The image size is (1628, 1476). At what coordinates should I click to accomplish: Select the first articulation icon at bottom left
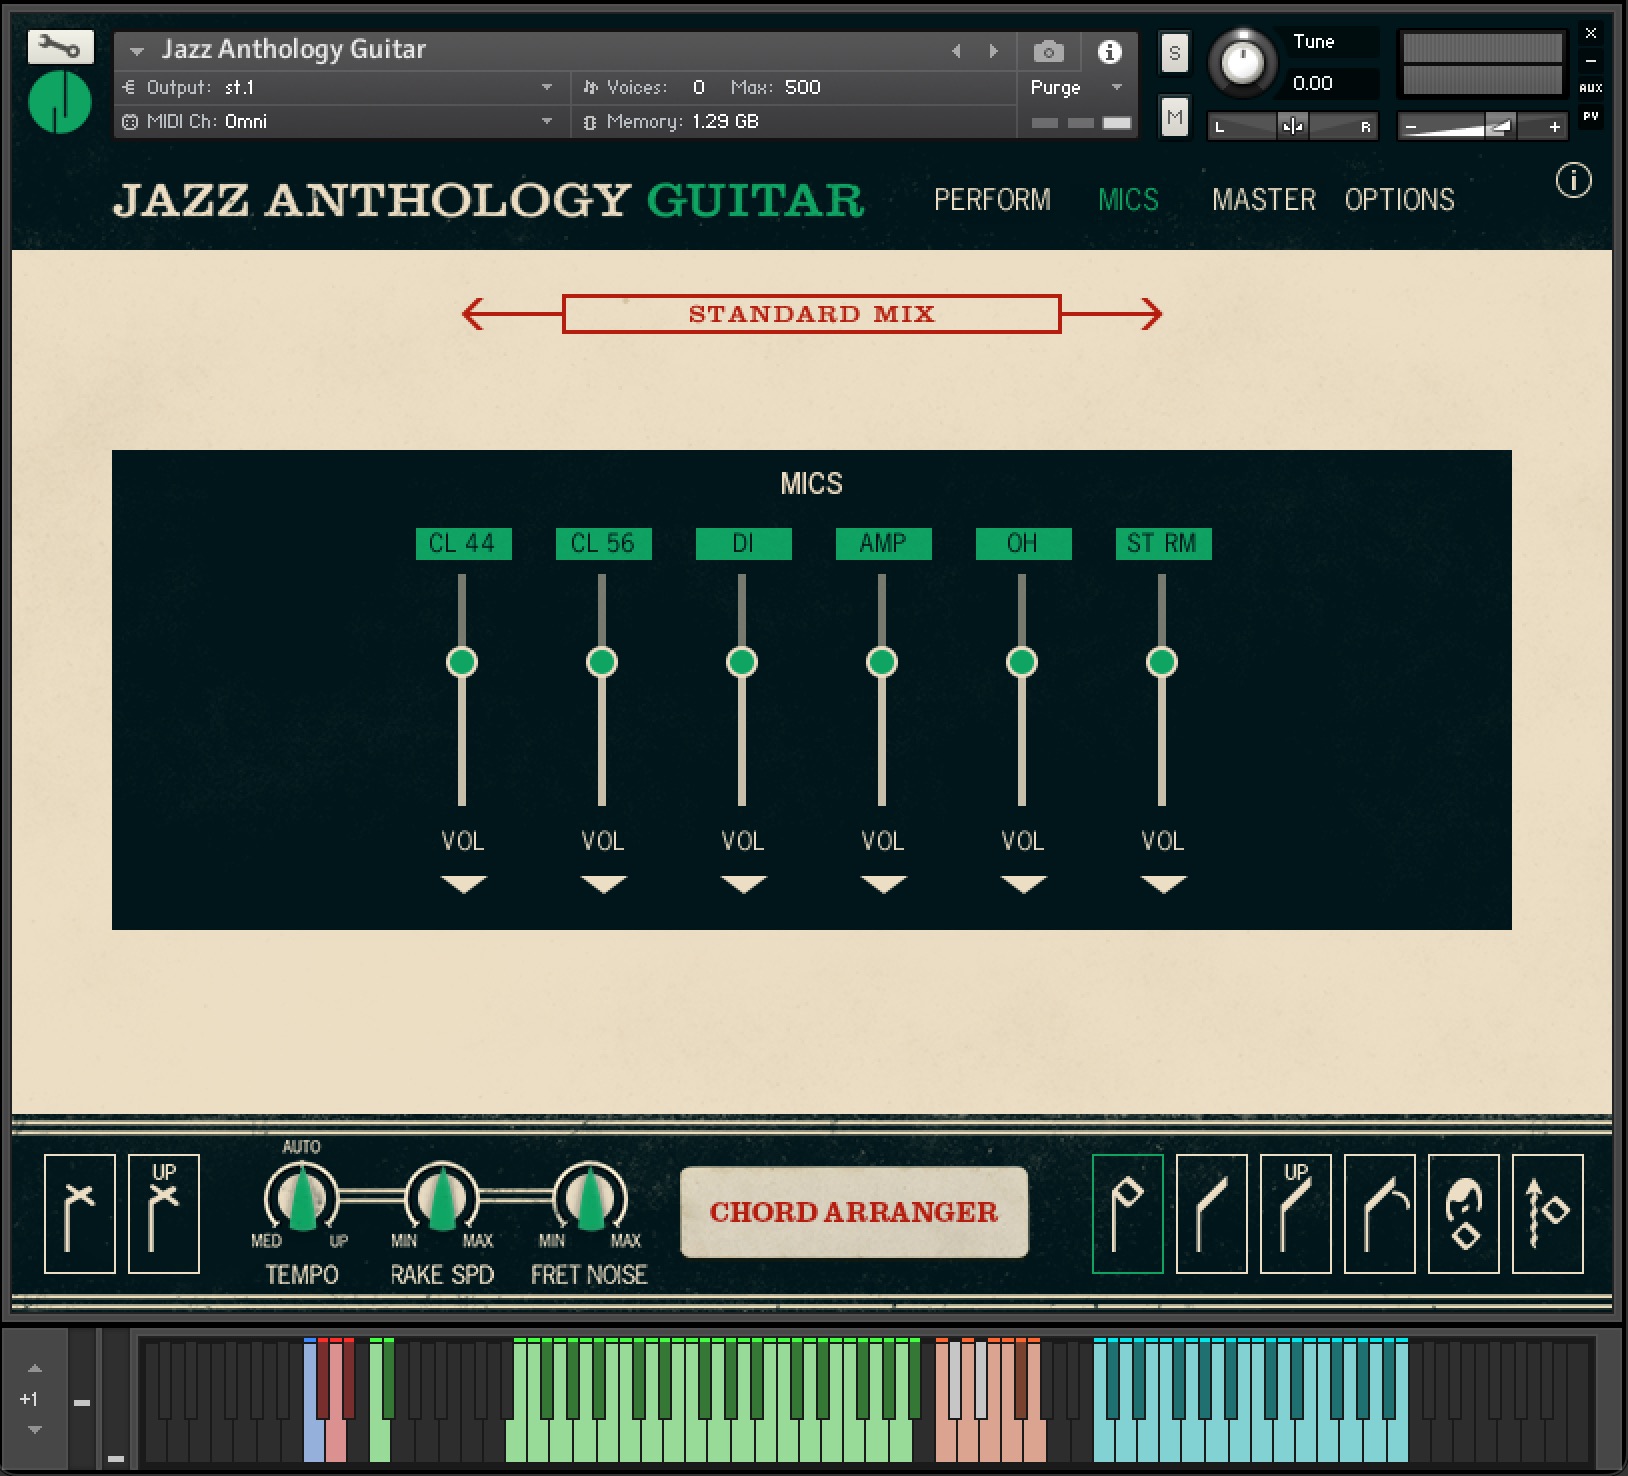[80, 1213]
